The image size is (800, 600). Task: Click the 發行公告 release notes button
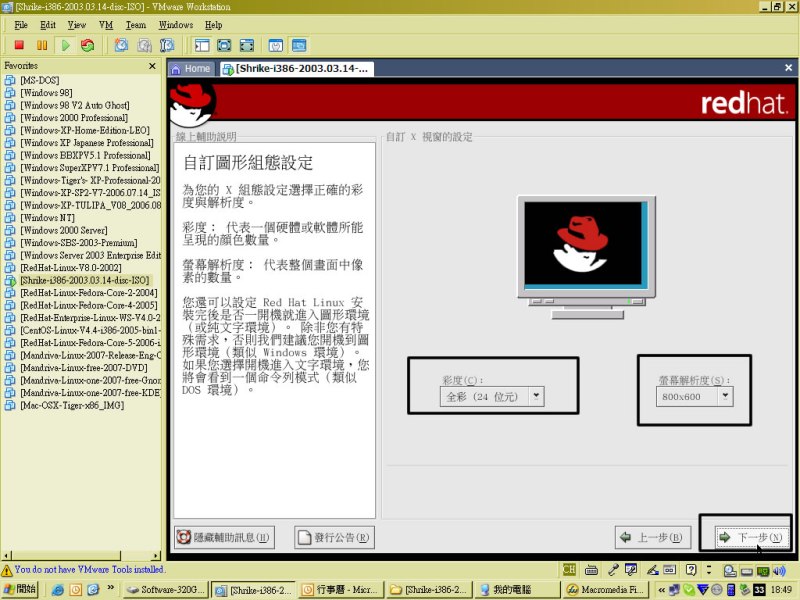(334, 537)
